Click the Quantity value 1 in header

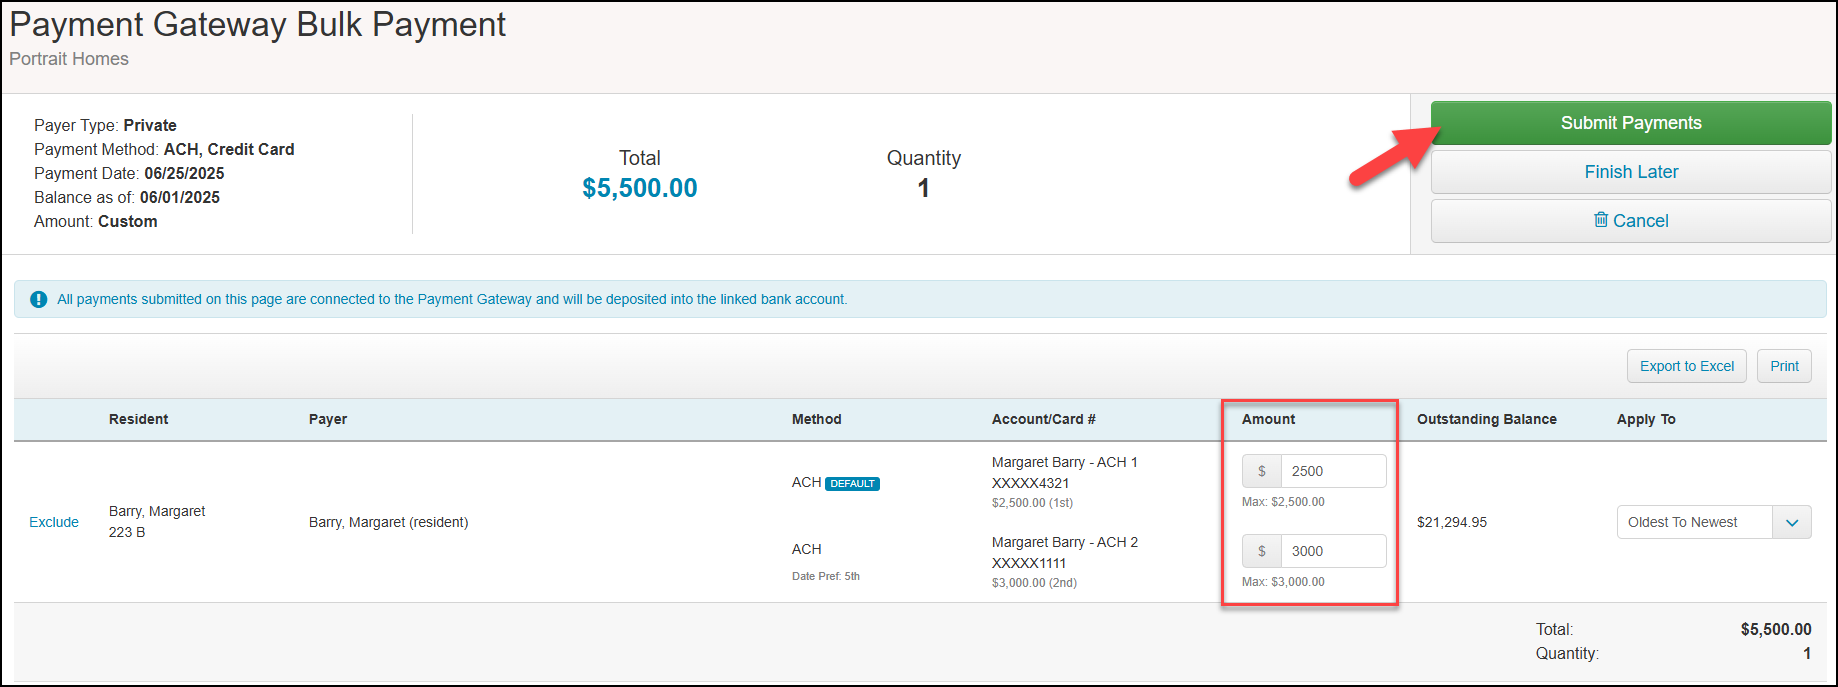tap(923, 188)
